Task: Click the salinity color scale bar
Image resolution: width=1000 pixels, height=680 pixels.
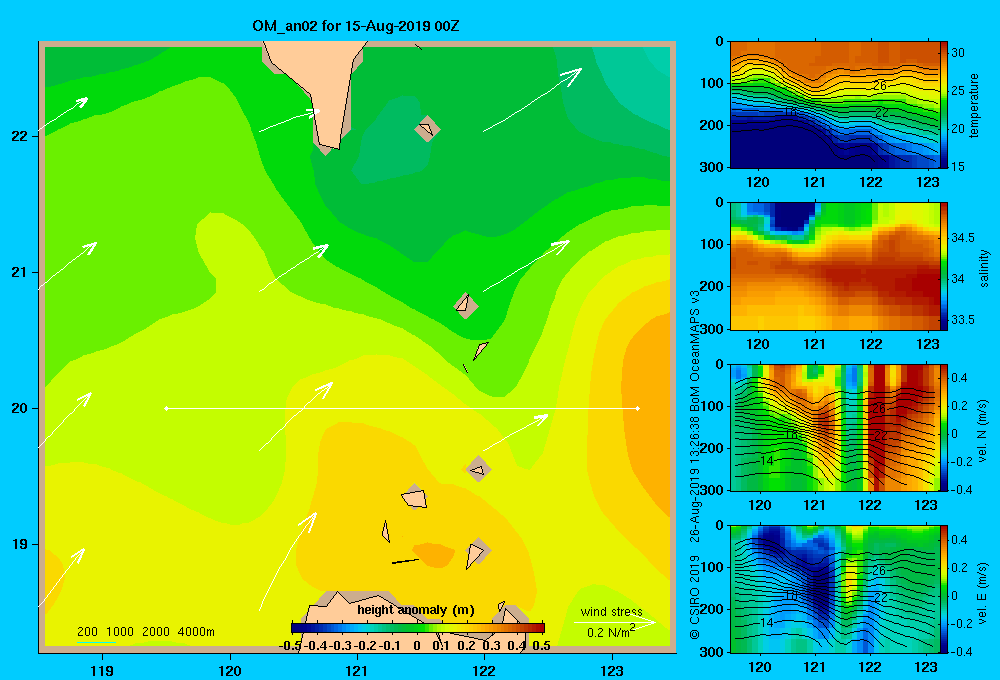Action: [x=944, y=266]
